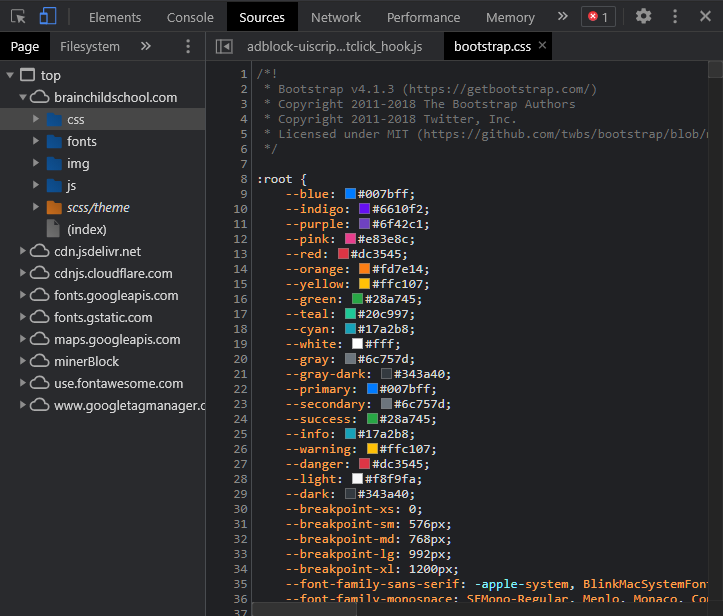This screenshot has width=723, height=616.
Task: Switch to adblock-uiscrip...tclick_hook.js file tab
Action: pyautogui.click(x=334, y=46)
